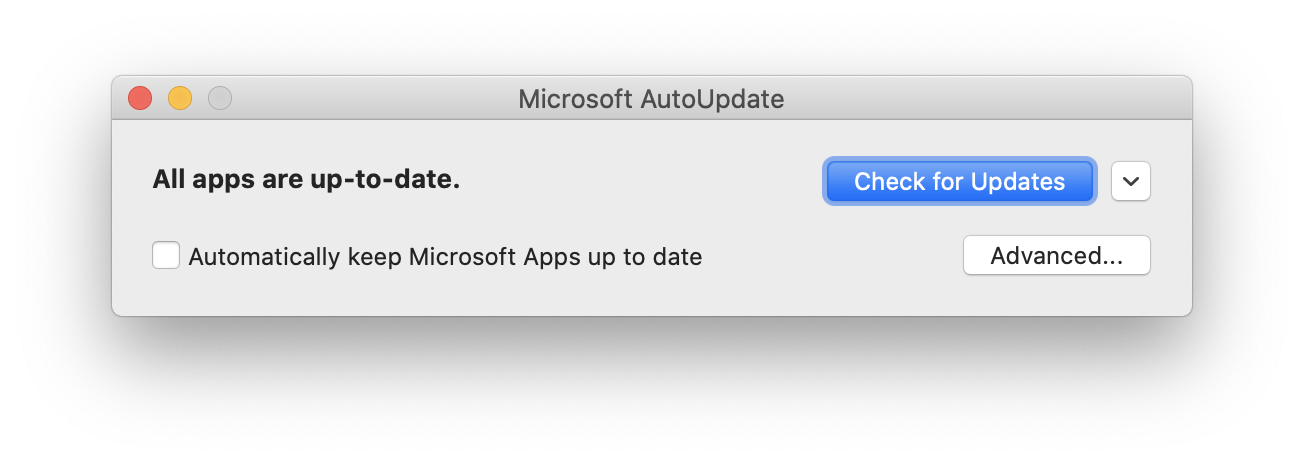Click the greyed-out zoom window button
The height and width of the screenshot is (464, 1304).
(x=220, y=98)
